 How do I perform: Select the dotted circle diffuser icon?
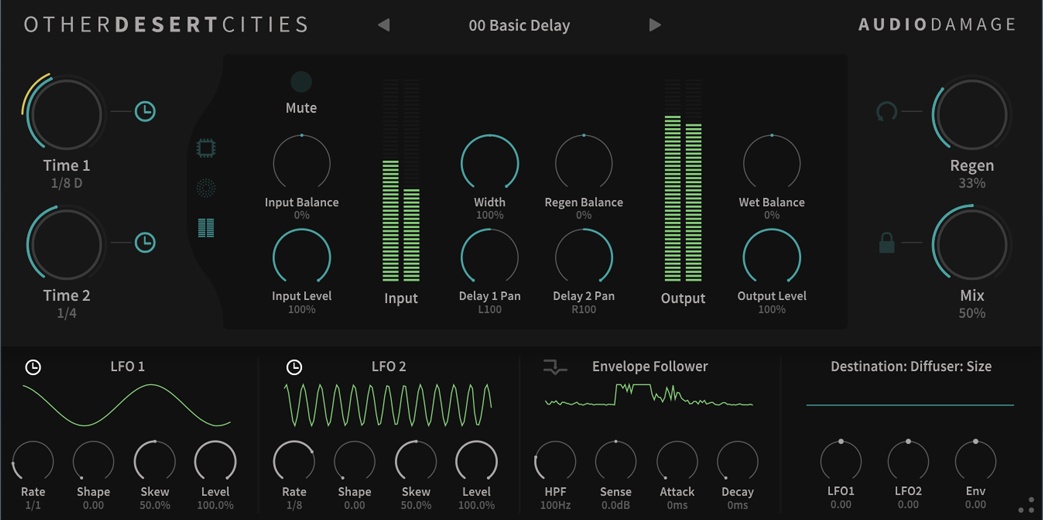(x=206, y=188)
